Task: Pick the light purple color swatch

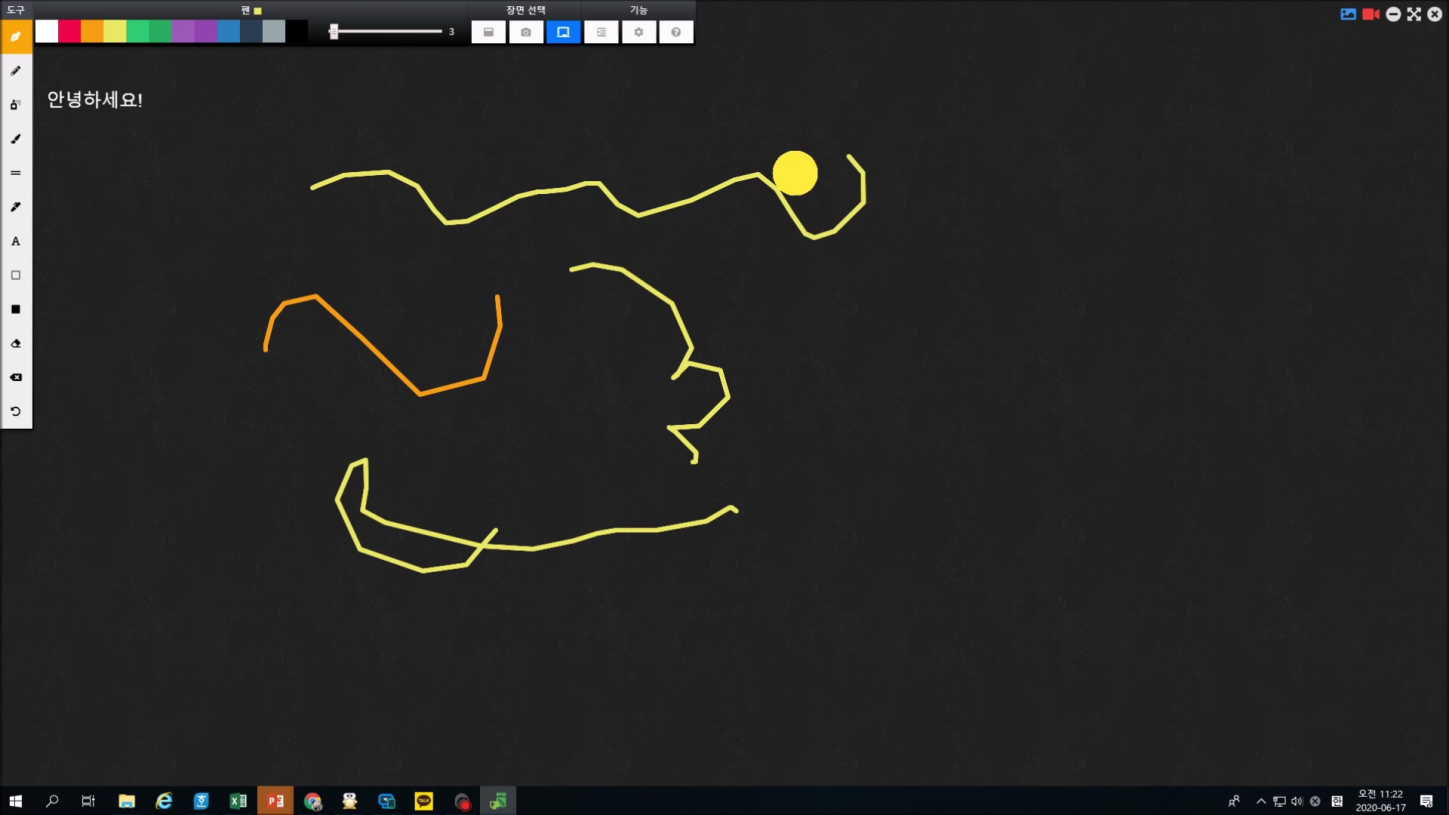Action: (183, 32)
